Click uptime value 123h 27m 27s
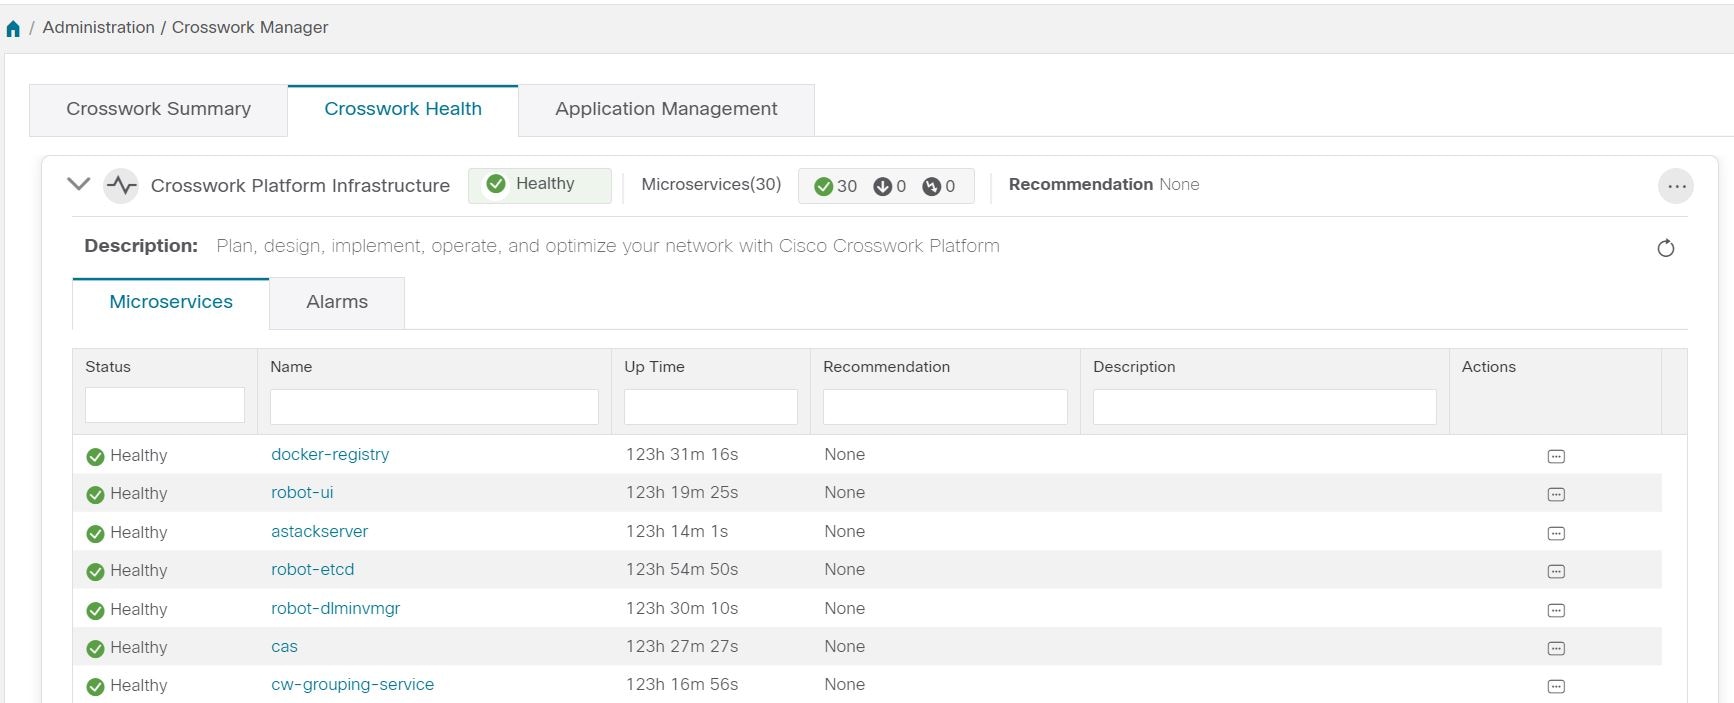 click(x=682, y=647)
